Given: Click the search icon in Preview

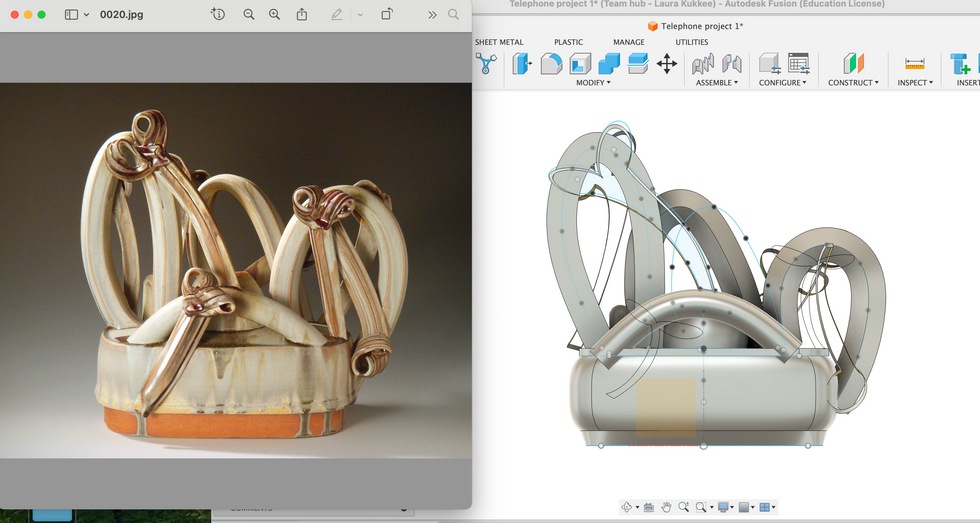Looking at the screenshot, I should [x=454, y=14].
